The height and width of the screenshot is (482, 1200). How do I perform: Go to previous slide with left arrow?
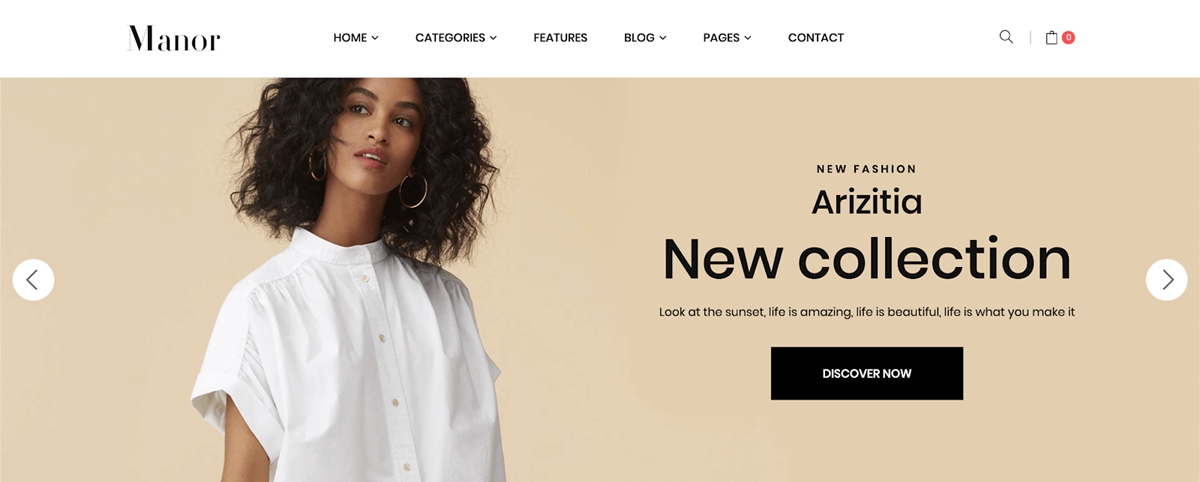(33, 280)
